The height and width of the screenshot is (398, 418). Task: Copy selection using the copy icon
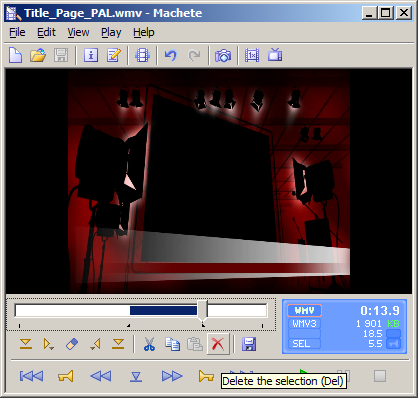172,344
